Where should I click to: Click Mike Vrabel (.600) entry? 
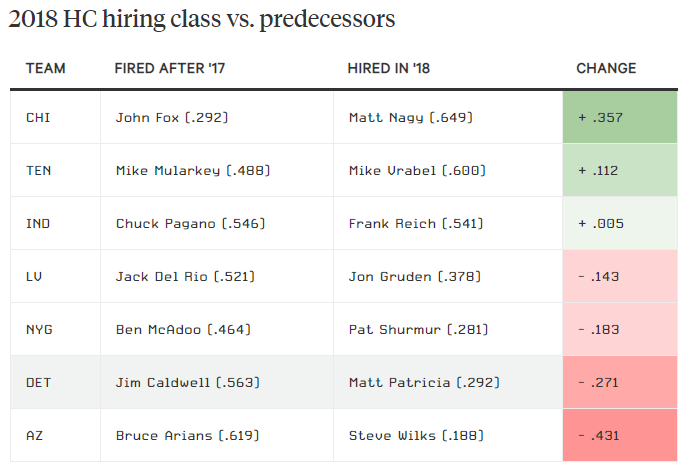click(416, 171)
